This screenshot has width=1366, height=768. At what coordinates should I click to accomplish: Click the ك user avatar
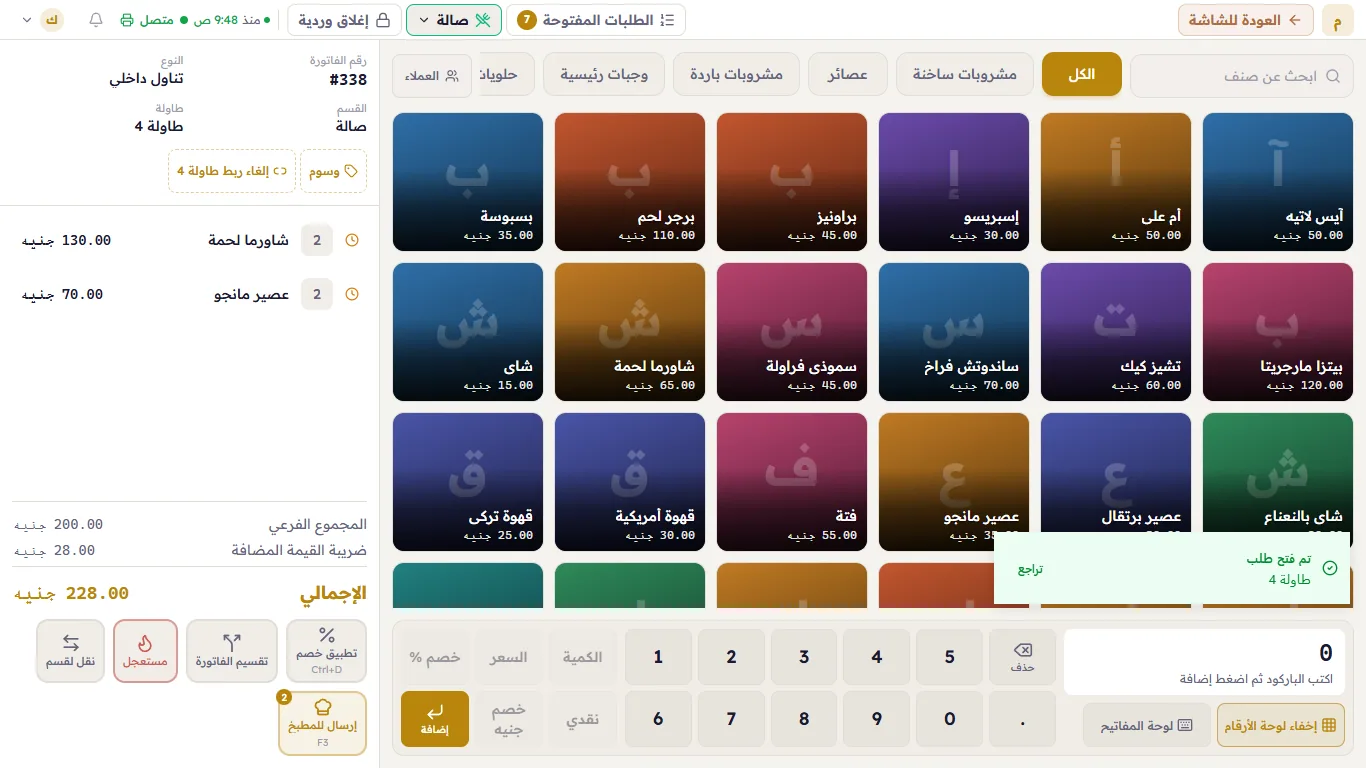(52, 20)
